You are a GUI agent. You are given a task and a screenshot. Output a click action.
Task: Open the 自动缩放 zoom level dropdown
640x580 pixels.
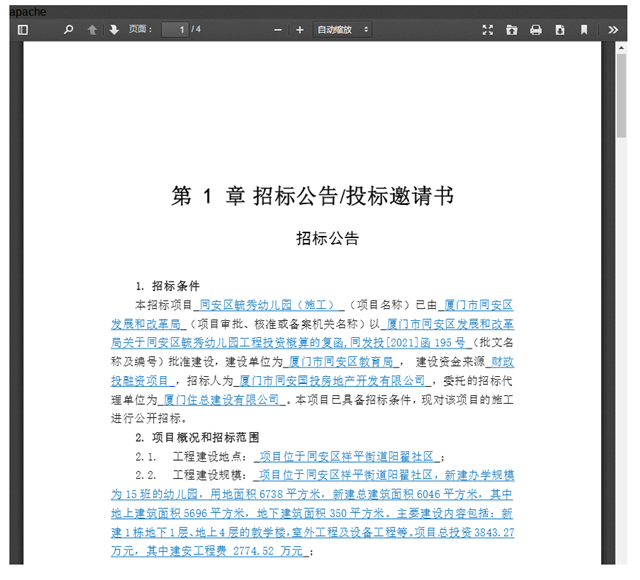(343, 30)
